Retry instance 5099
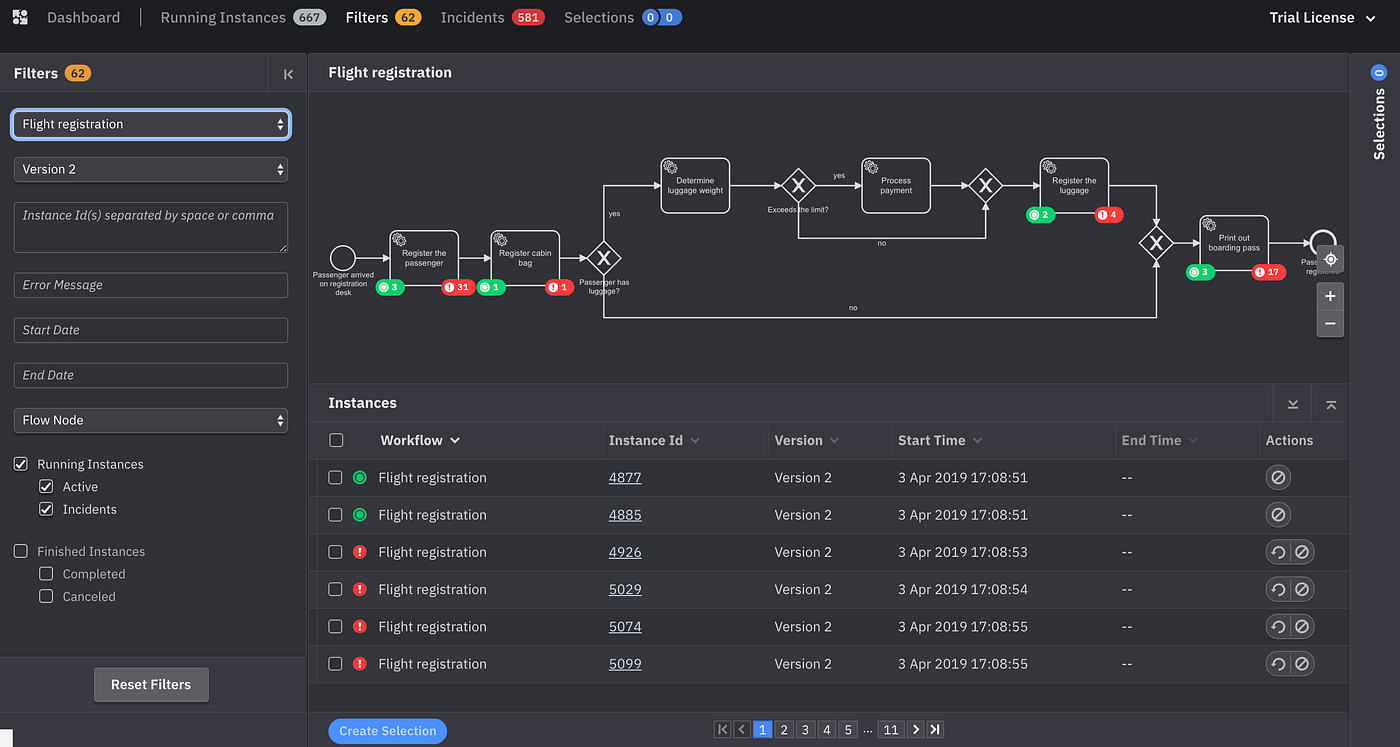The image size is (1400, 747). [1278, 664]
